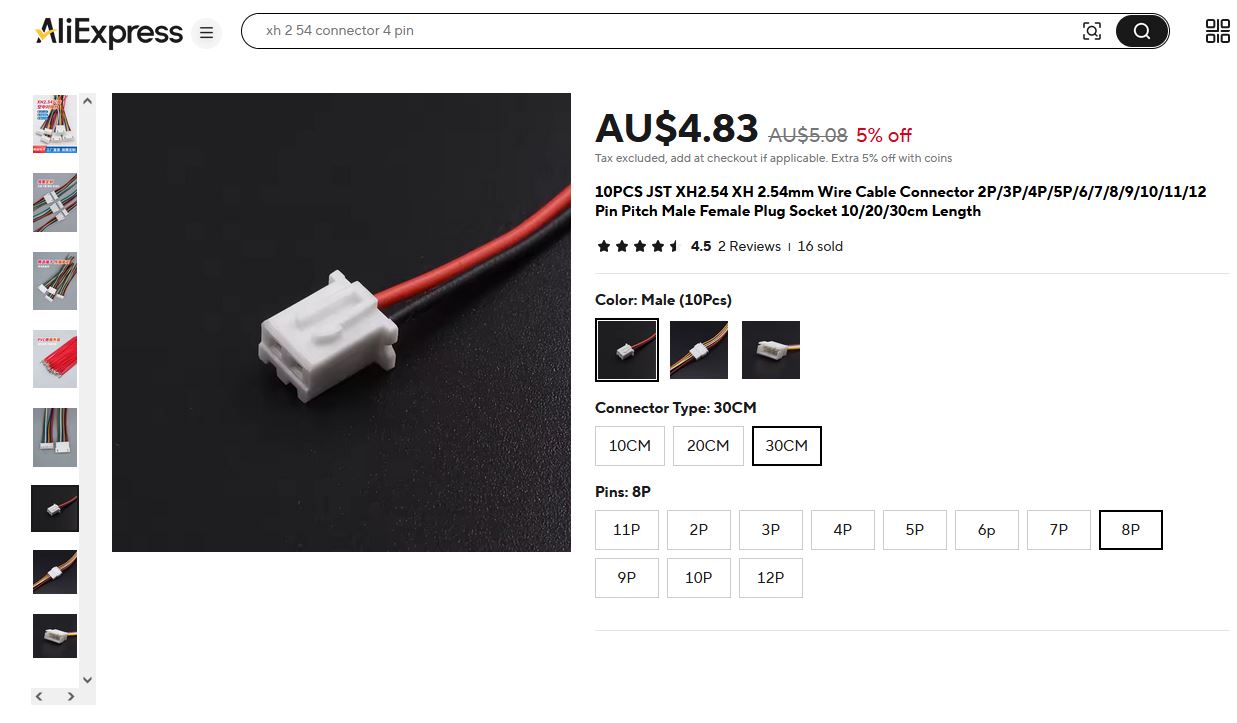This screenshot has height=723, width=1237.
Task: Click the next thumbnail page arrow
Action: point(71,696)
